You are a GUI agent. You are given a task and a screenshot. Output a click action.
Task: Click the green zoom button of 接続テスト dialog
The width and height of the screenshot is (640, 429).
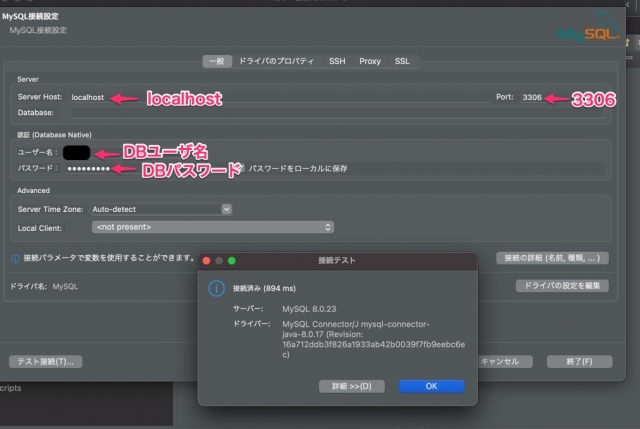click(x=232, y=260)
